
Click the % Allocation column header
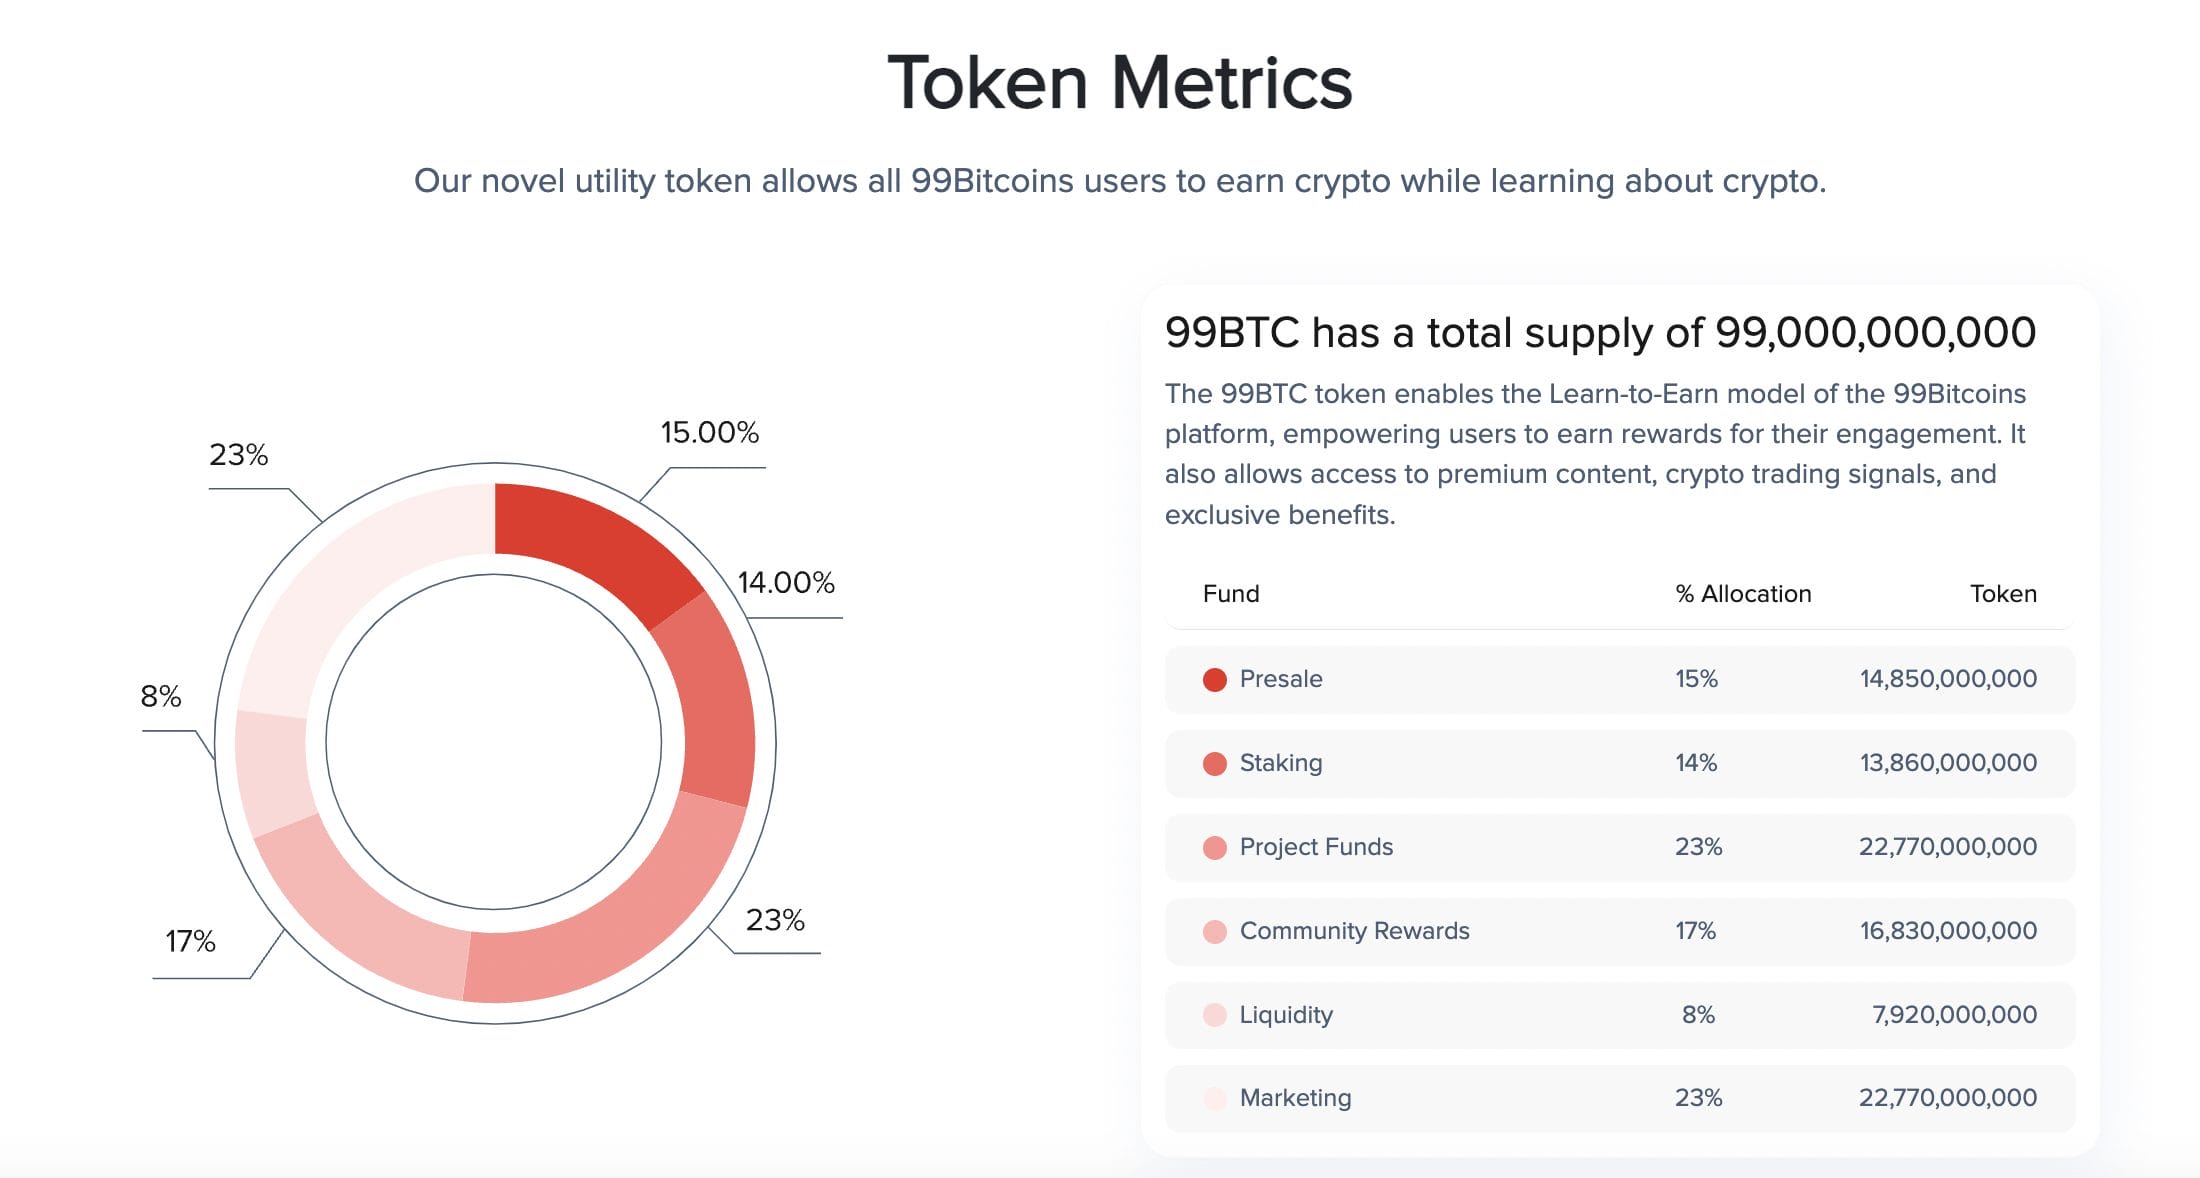(x=1743, y=594)
